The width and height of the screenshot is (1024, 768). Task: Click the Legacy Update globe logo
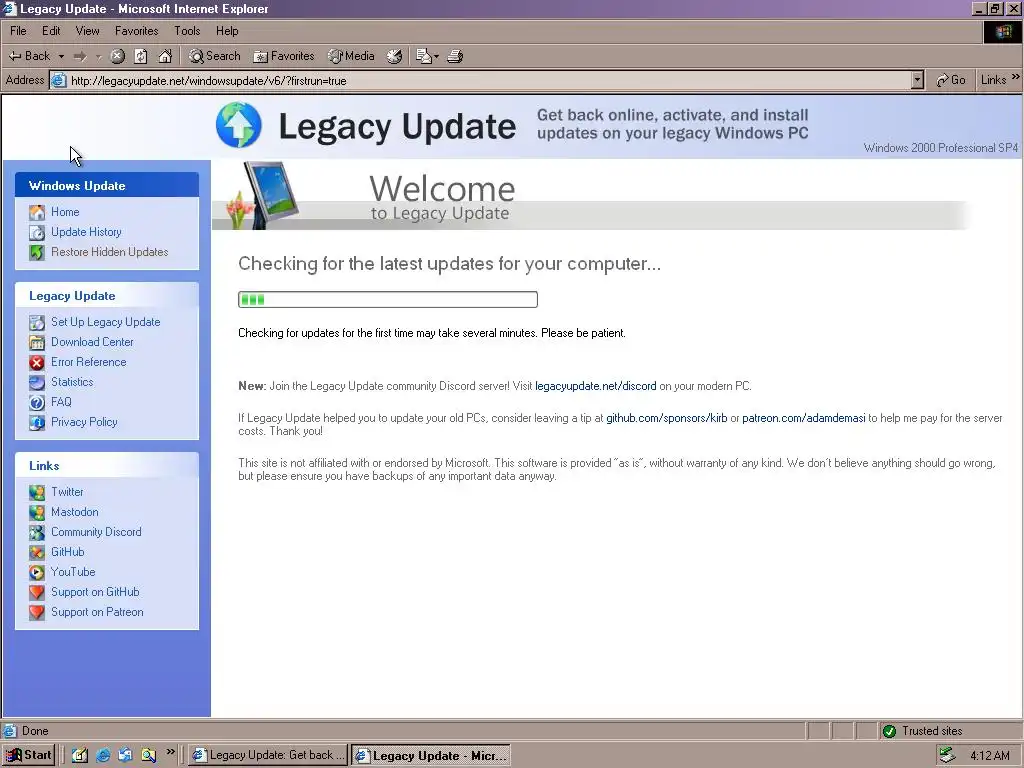[x=239, y=125]
